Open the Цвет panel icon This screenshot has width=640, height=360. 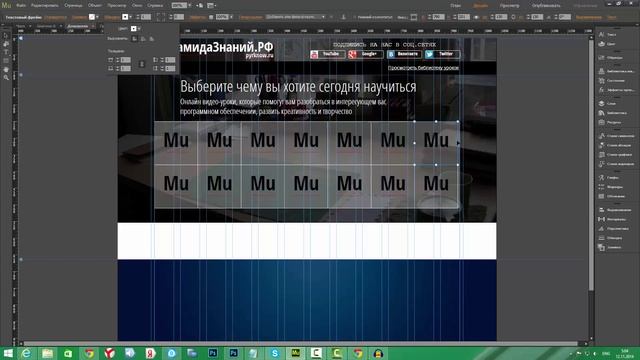tap(602, 44)
